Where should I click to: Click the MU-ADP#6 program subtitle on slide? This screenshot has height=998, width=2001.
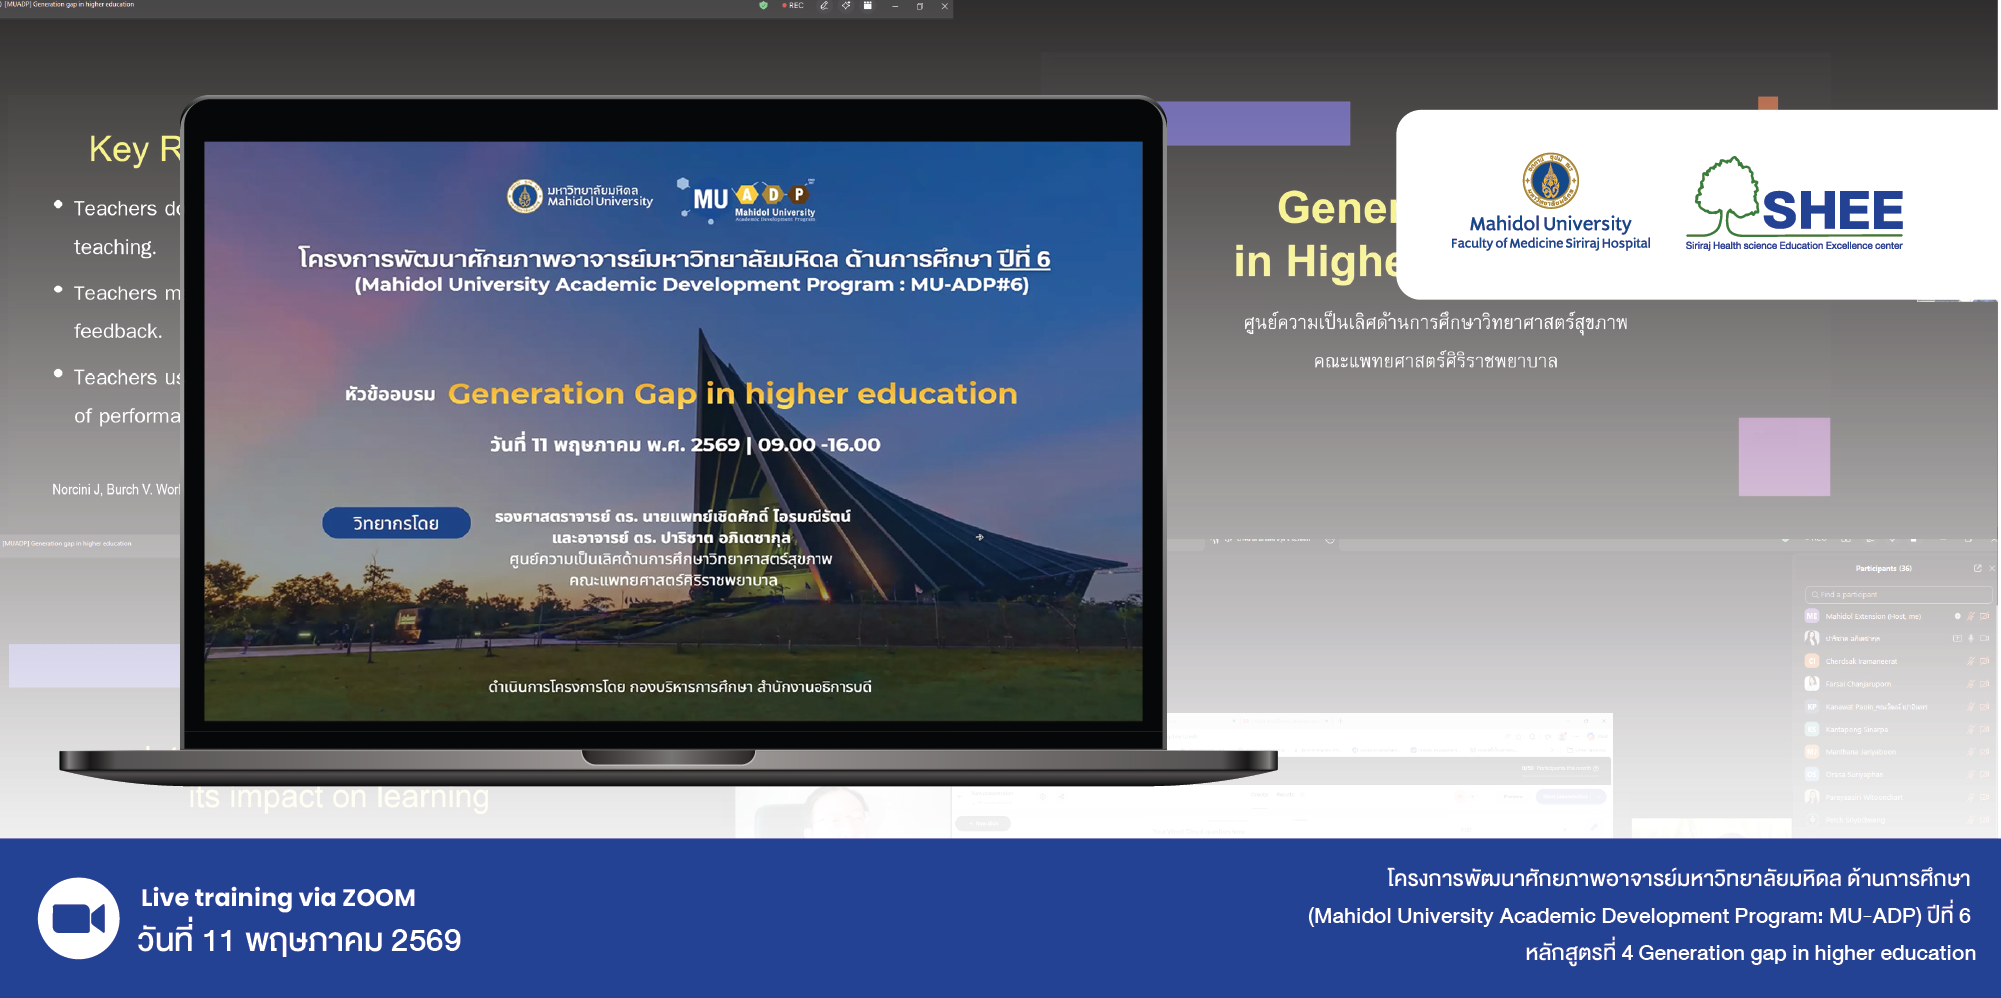692,285
